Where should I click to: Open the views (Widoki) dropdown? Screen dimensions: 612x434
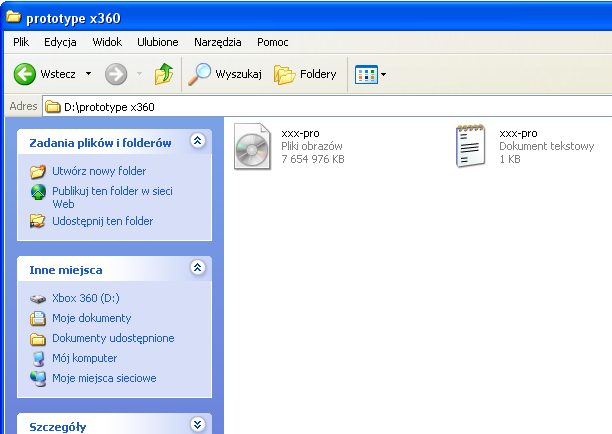[371, 74]
